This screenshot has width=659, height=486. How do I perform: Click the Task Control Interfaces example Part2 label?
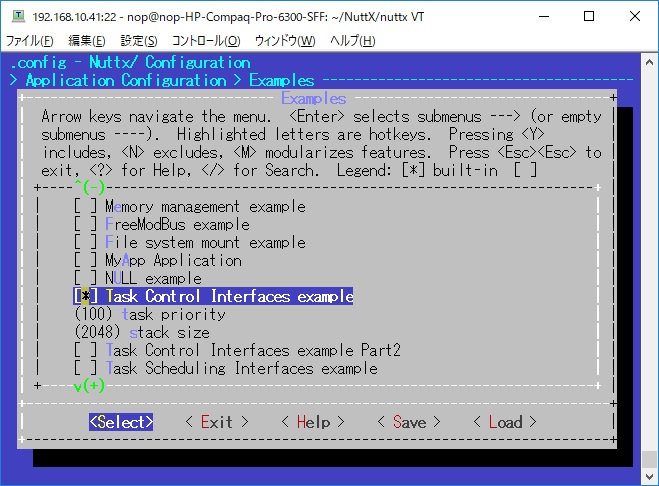click(x=253, y=350)
